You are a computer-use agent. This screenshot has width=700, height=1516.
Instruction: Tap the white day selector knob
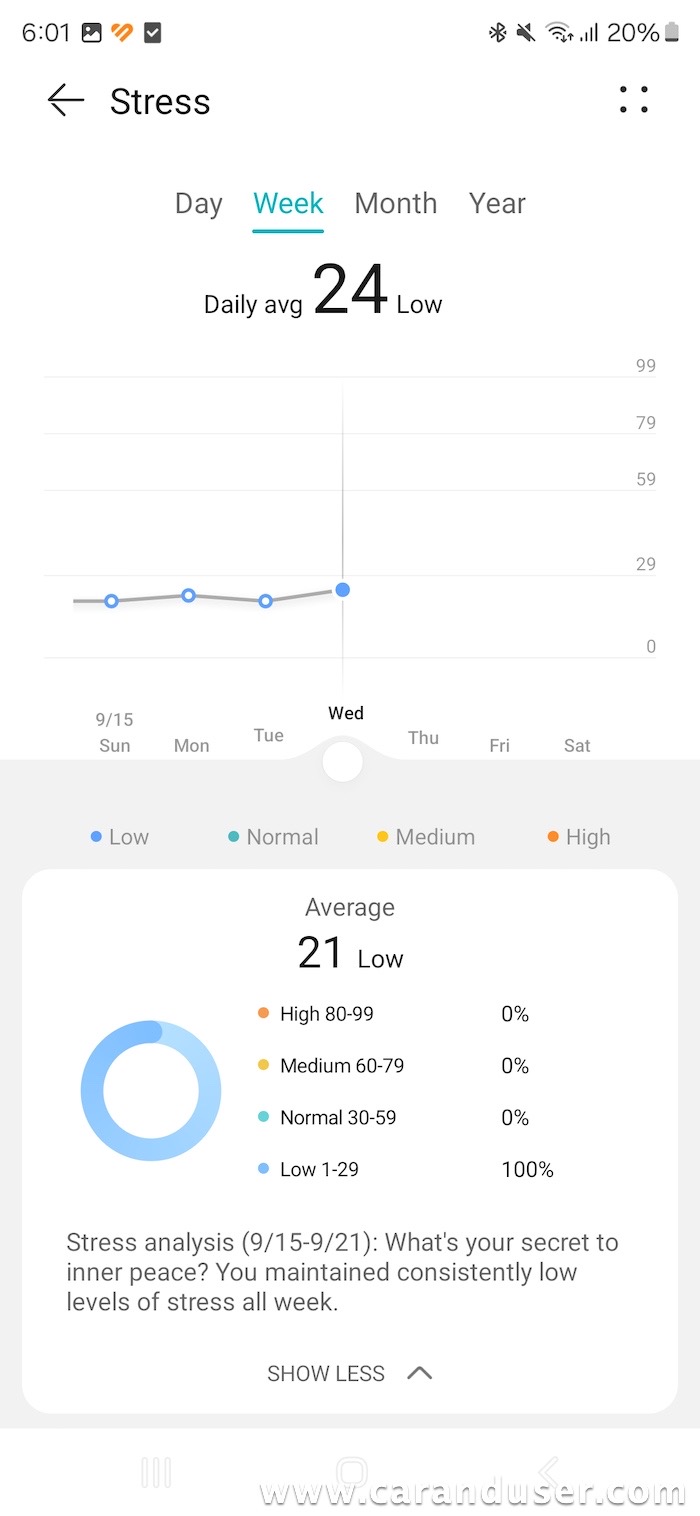(343, 762)
